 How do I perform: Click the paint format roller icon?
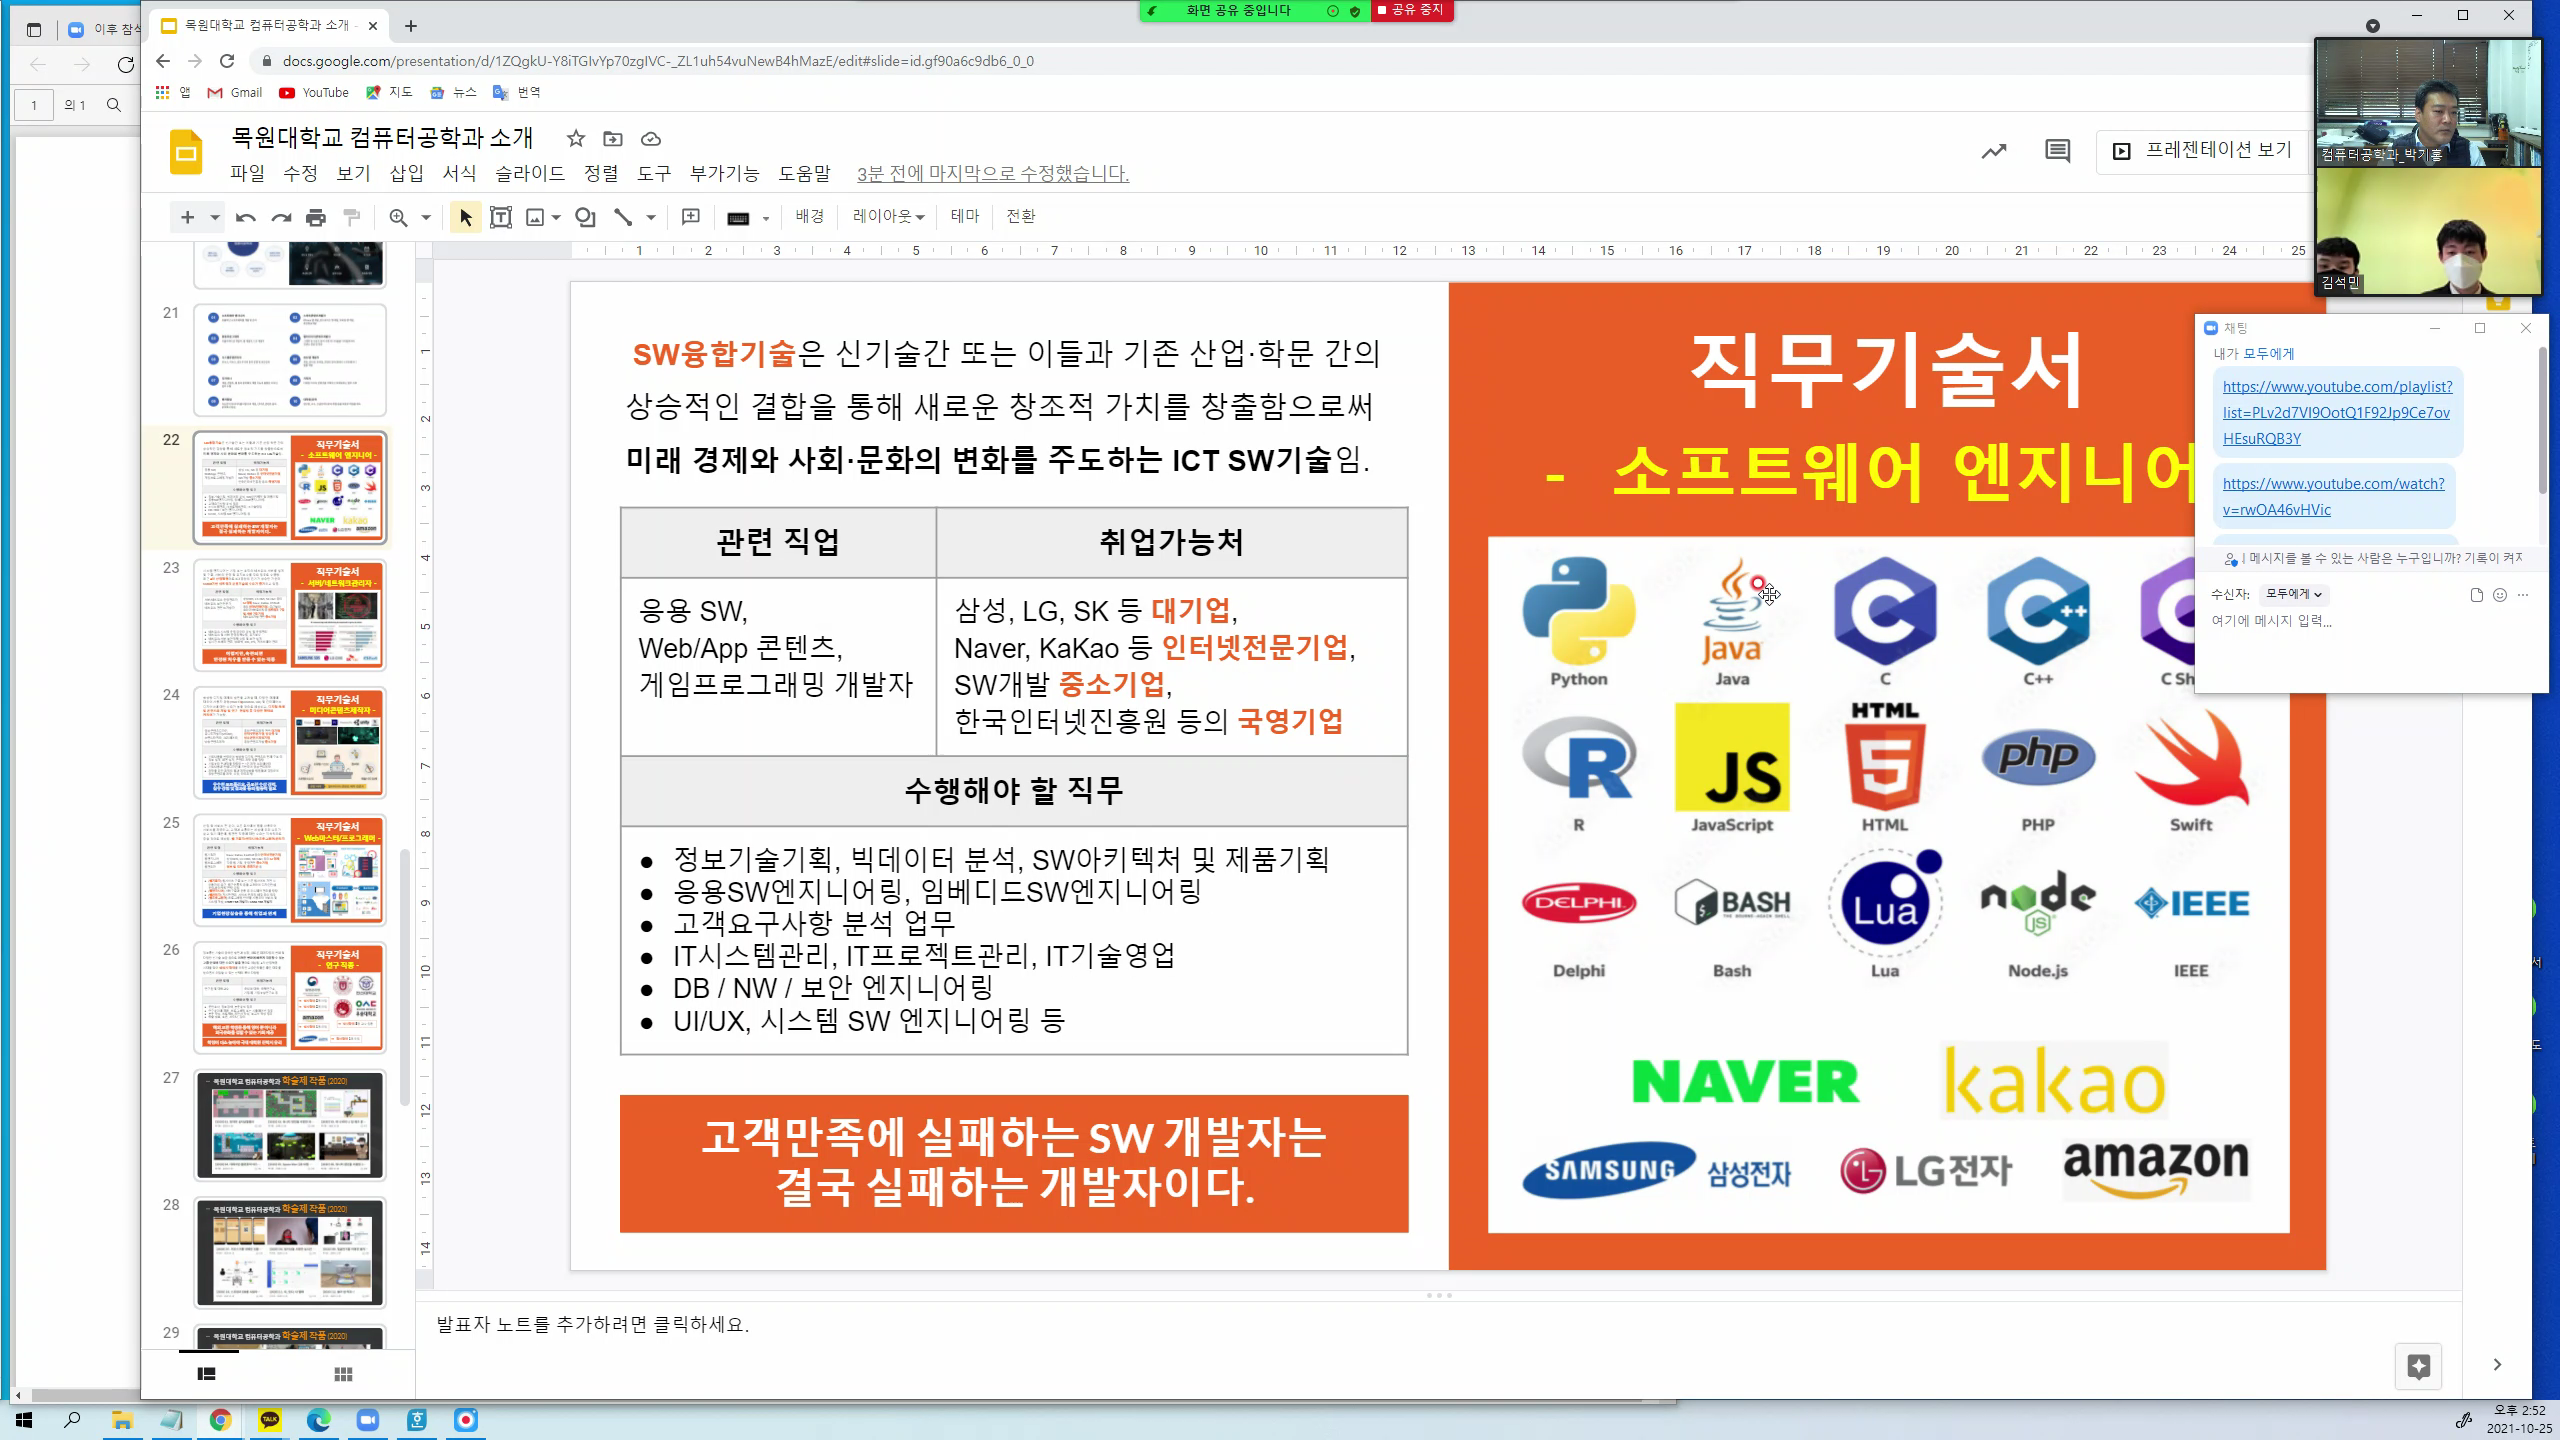(x=352, y=217)
